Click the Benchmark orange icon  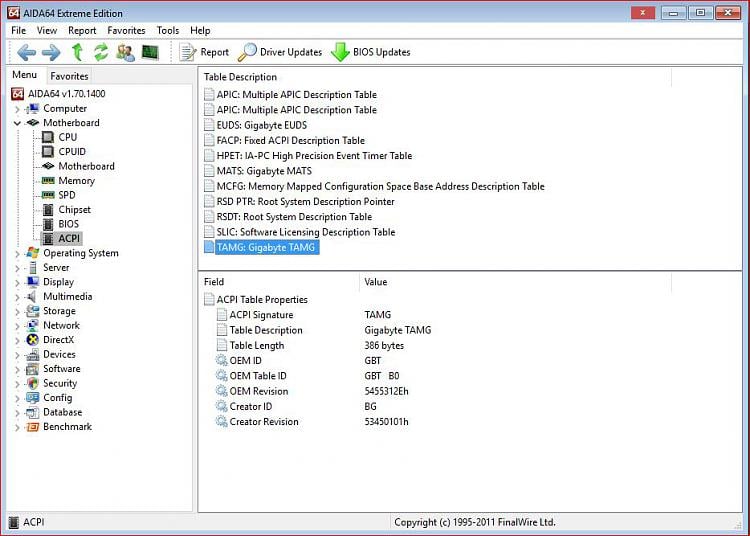pos(33,427)
